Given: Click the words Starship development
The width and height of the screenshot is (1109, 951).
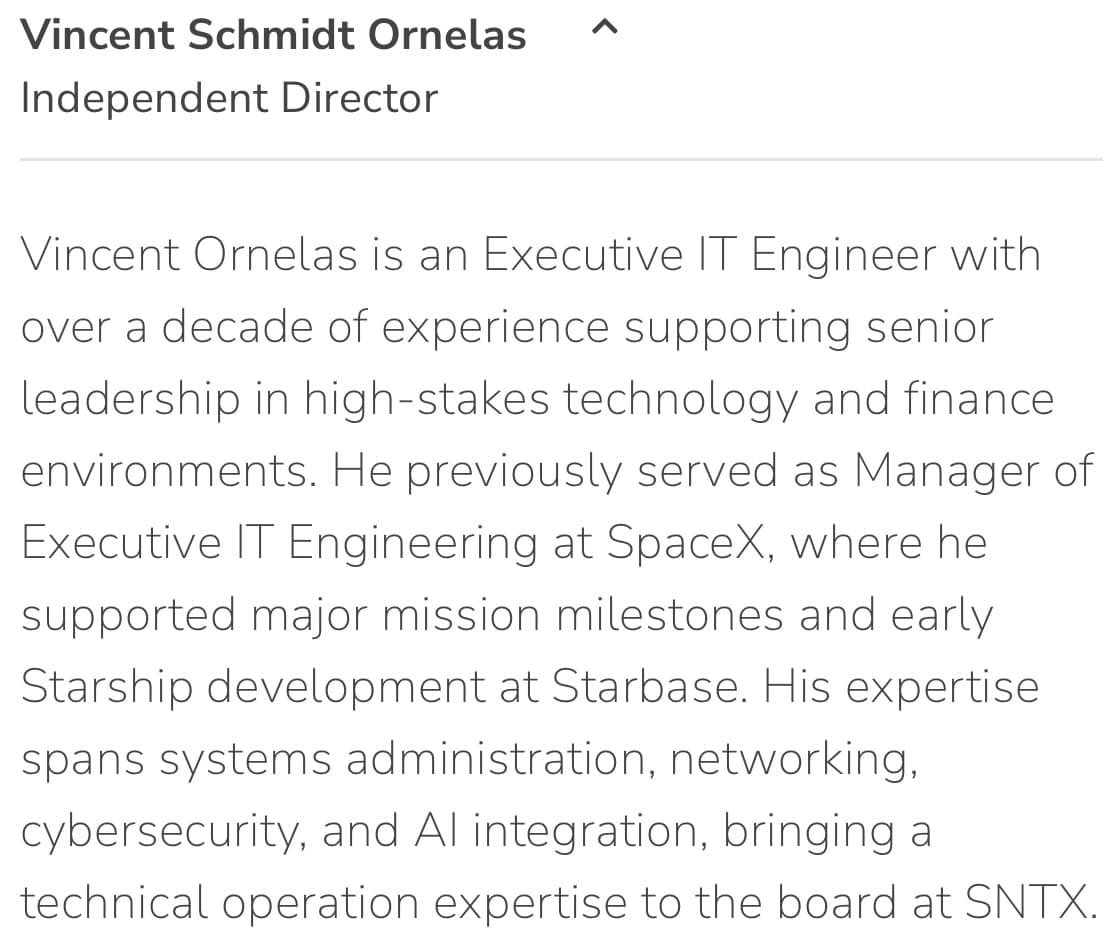Looking at the screenshot, I should [253, 687].
